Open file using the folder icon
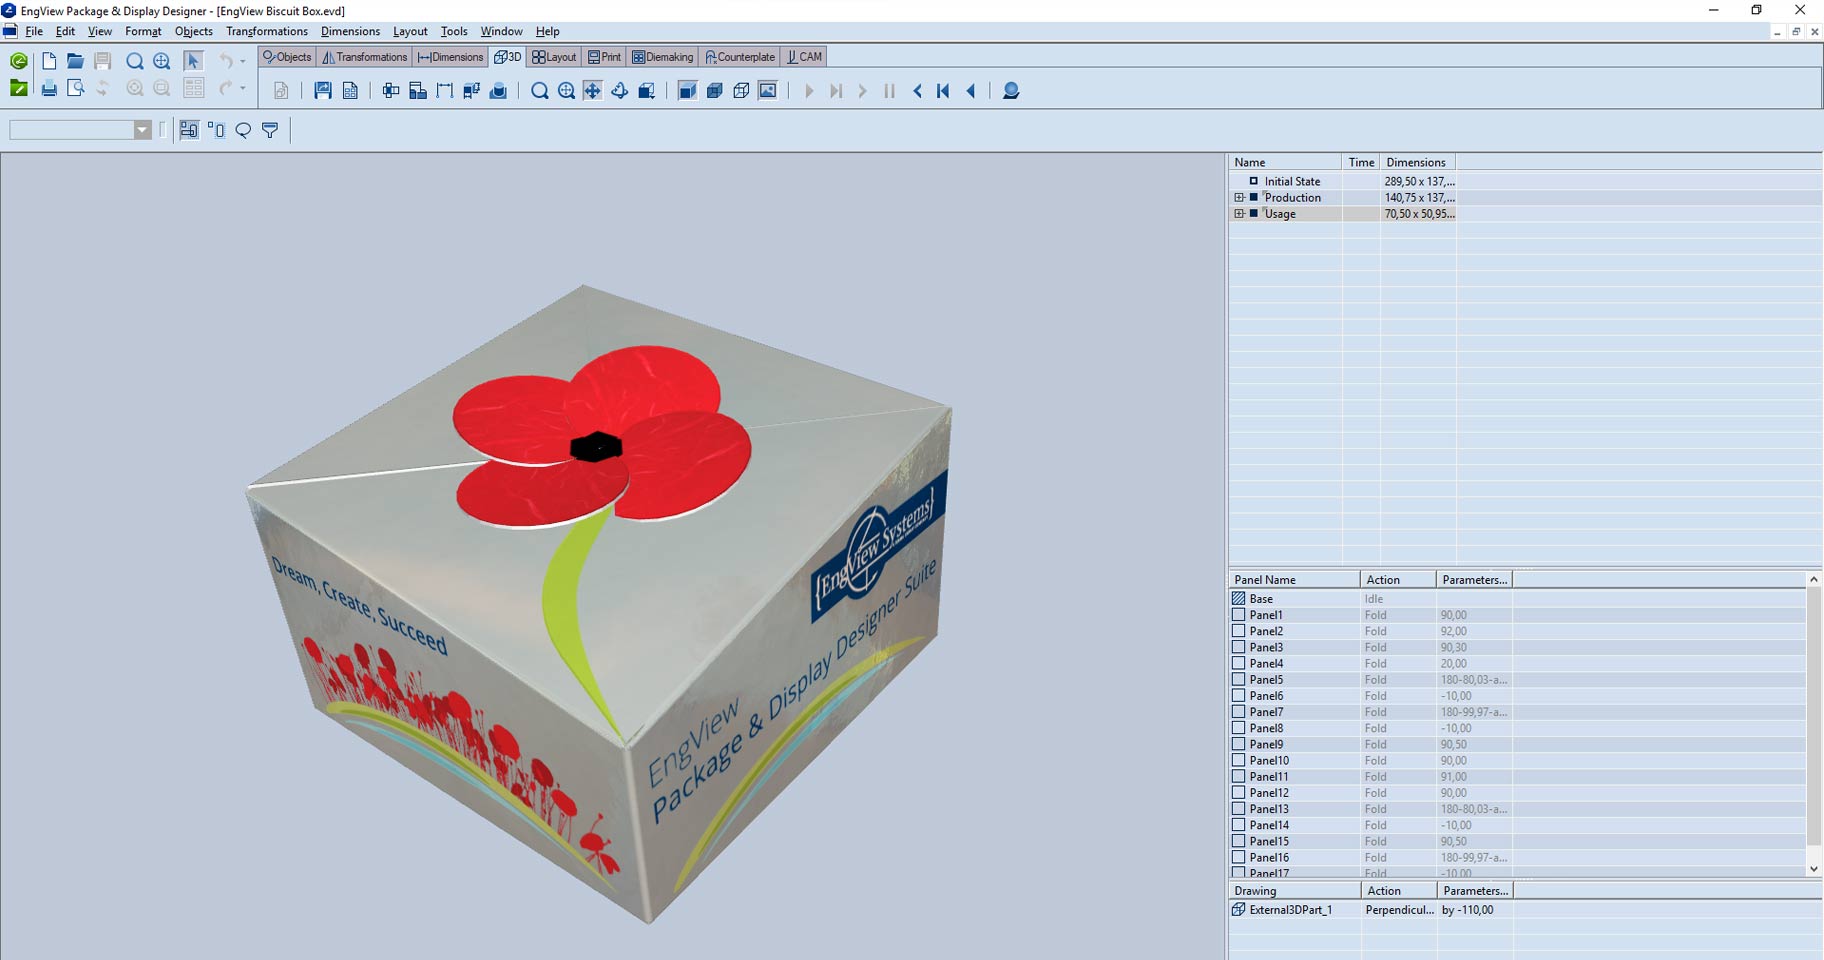Image resolution: width=1824 pixels, height=960 pixels. pyautogui.click(x=75, y=61)
